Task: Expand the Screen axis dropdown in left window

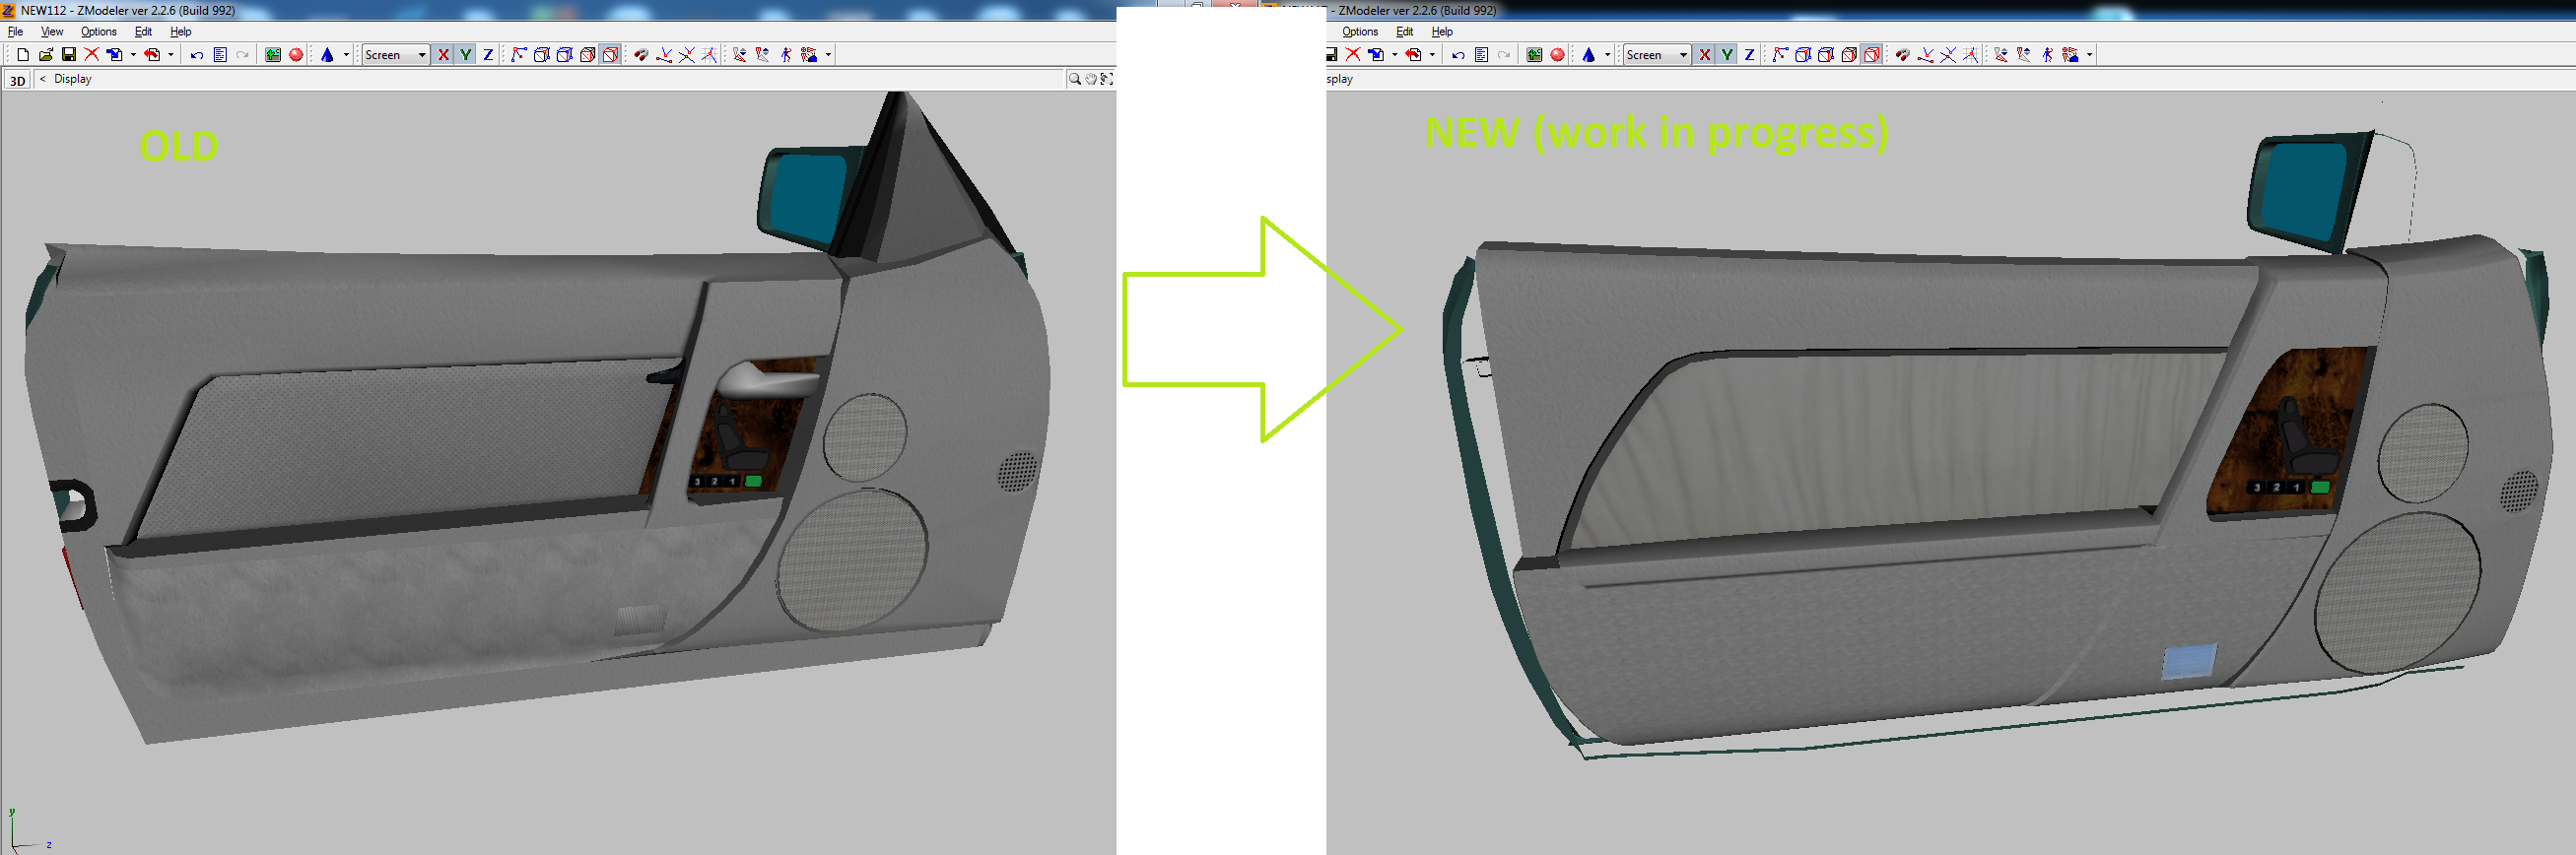Action: tap(422, 55)
